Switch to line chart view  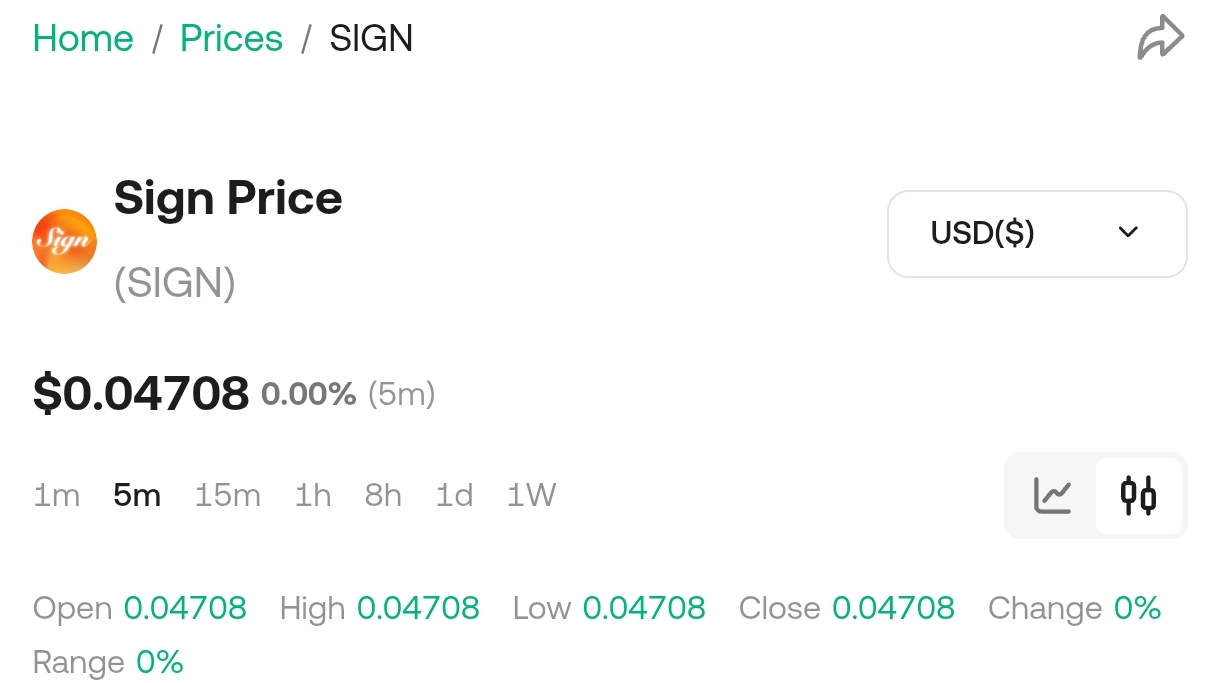[1052, 495]
